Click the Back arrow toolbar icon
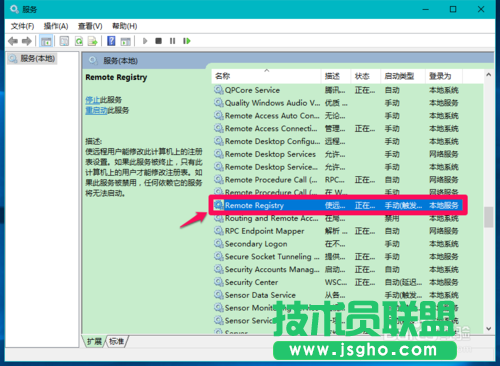 (13, 41)
